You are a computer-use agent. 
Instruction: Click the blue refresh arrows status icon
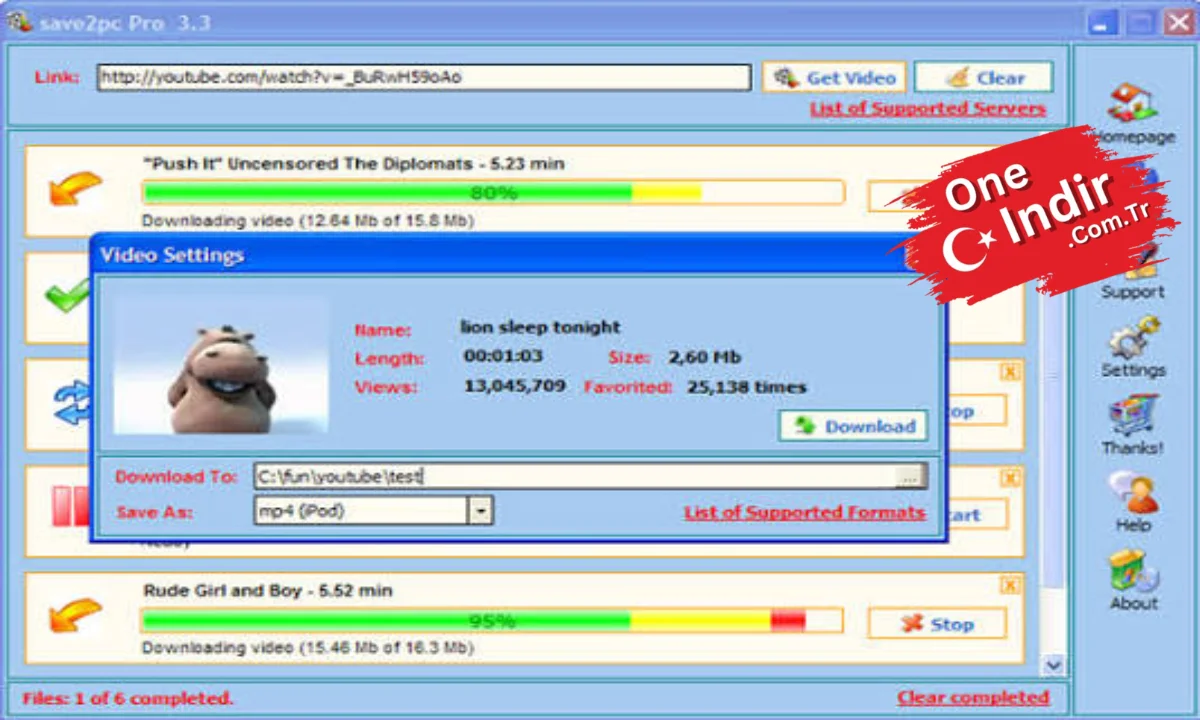tap(70, 403)
